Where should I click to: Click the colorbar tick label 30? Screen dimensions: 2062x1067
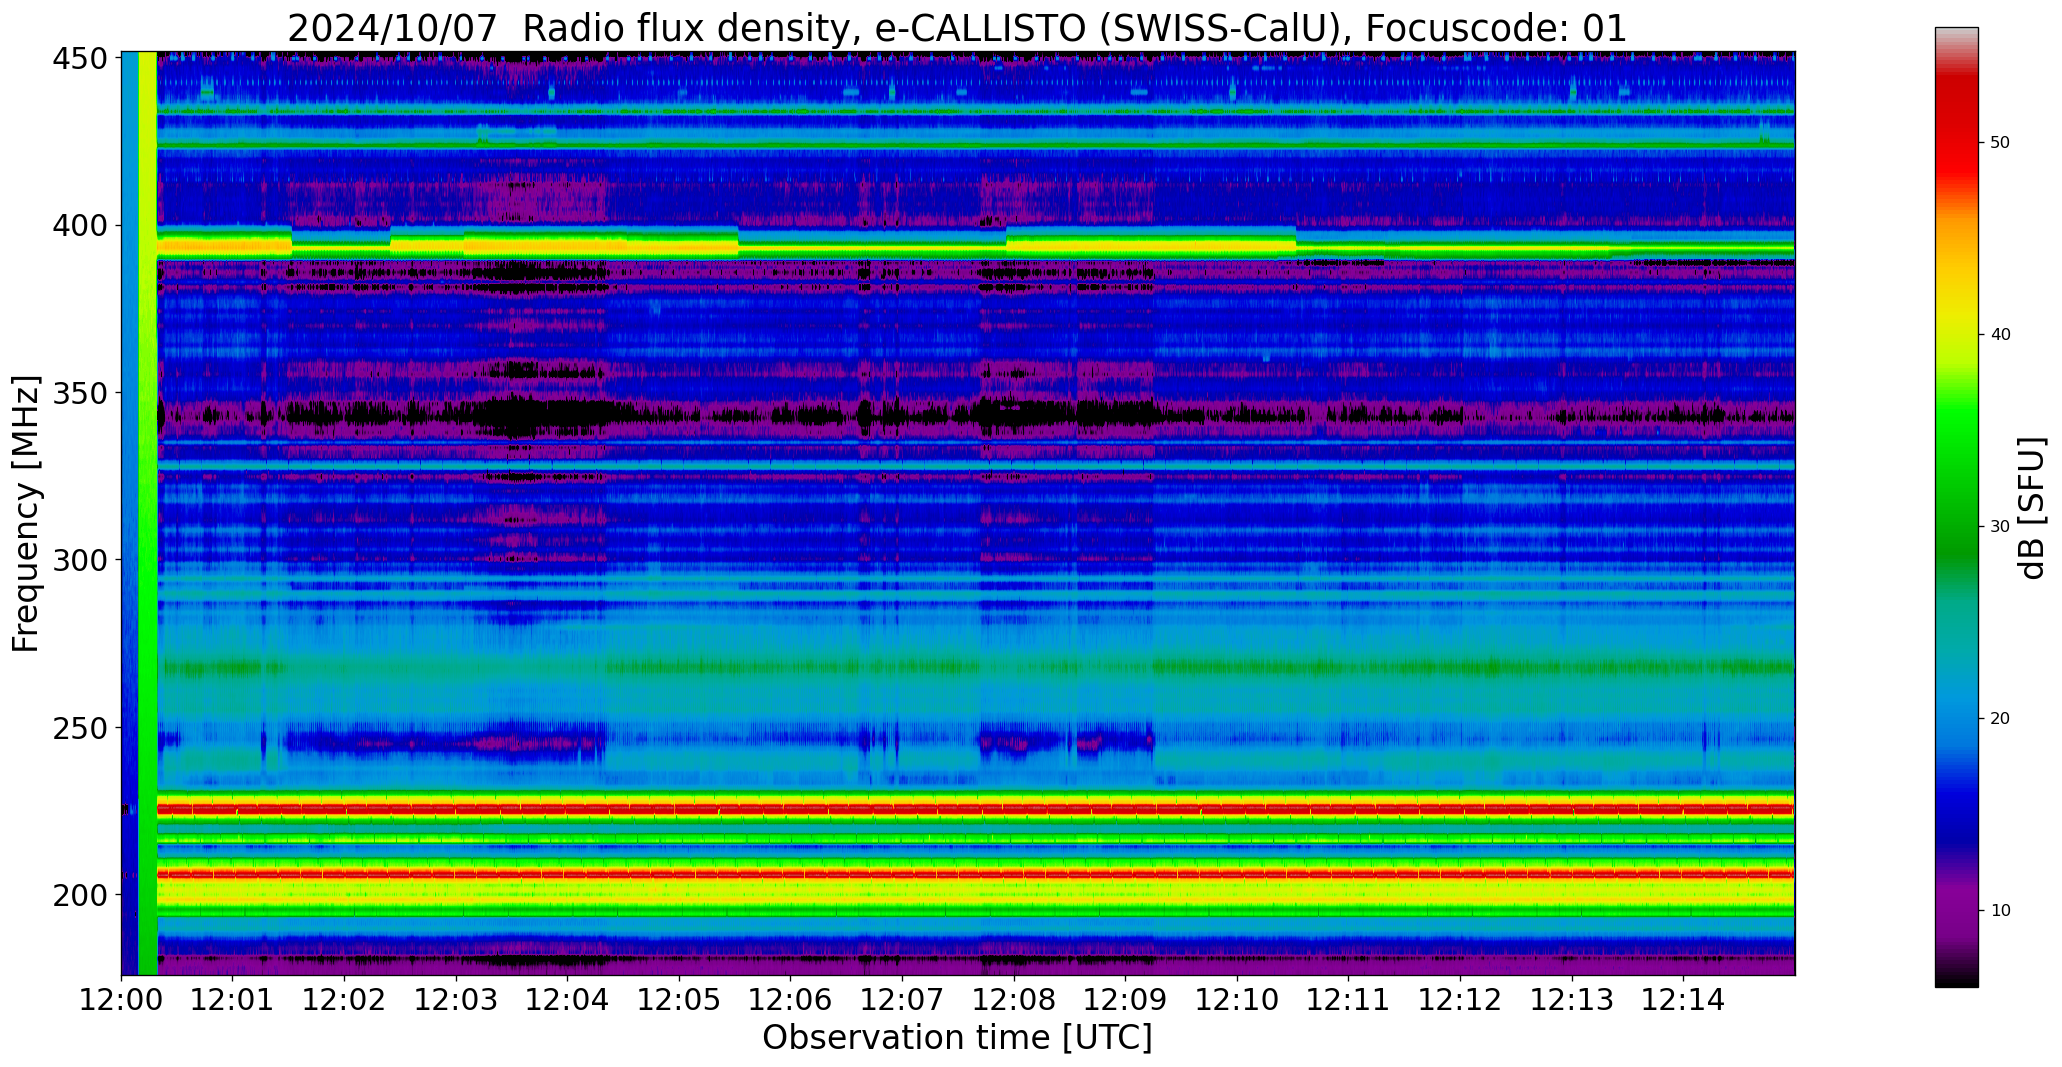pyautogui.click(x=2000, y=527)
